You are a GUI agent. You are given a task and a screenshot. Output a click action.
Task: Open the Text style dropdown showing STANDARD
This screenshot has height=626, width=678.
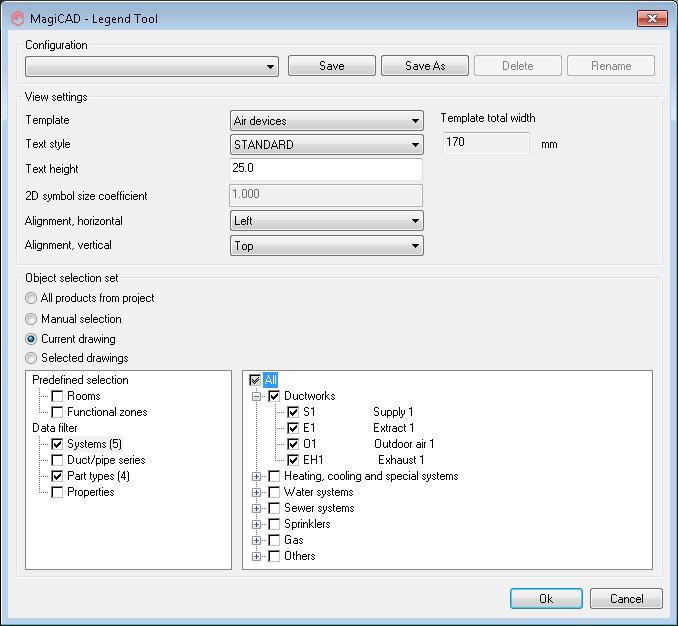[326, 144]
